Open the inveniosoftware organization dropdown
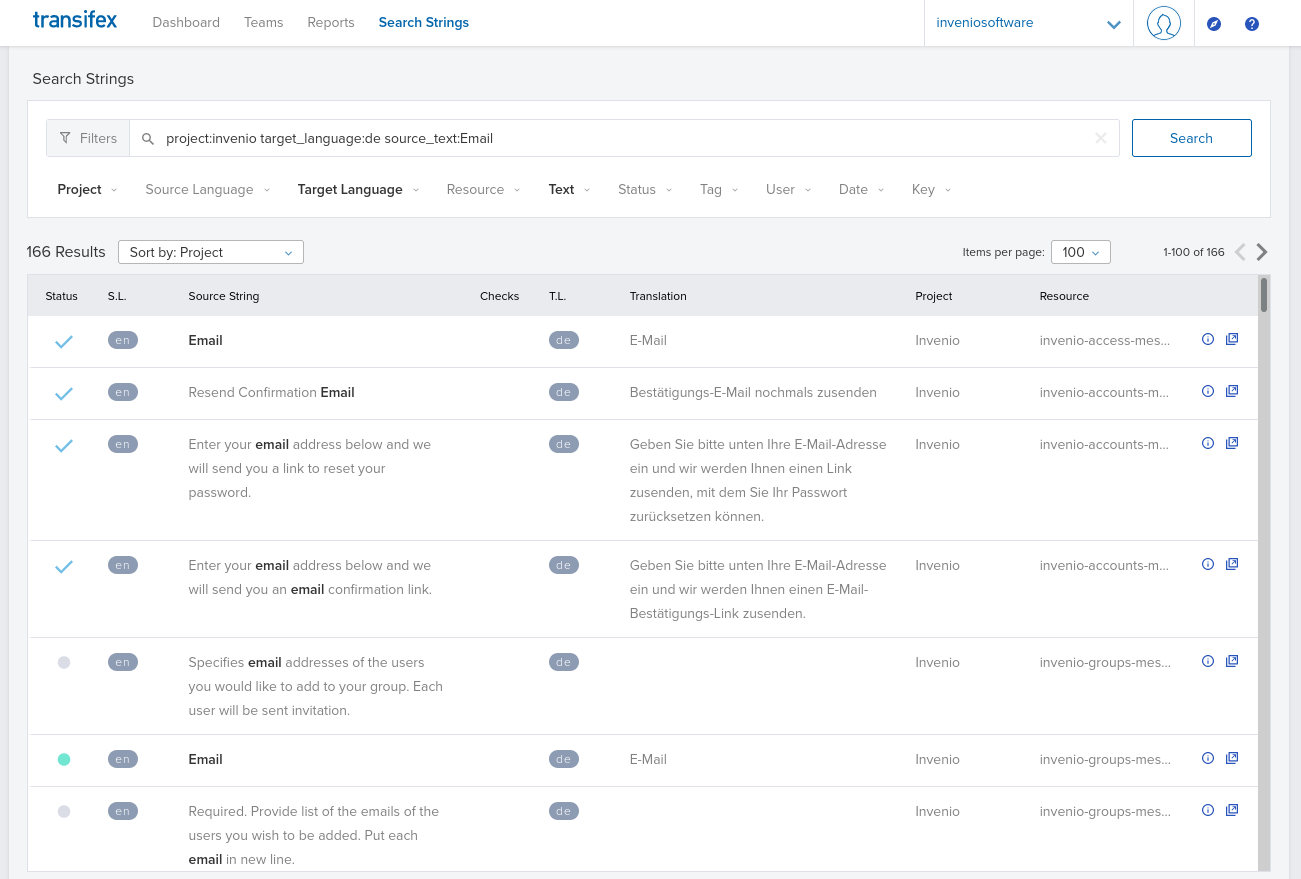1301x879 pixels. click(1028, 23)
